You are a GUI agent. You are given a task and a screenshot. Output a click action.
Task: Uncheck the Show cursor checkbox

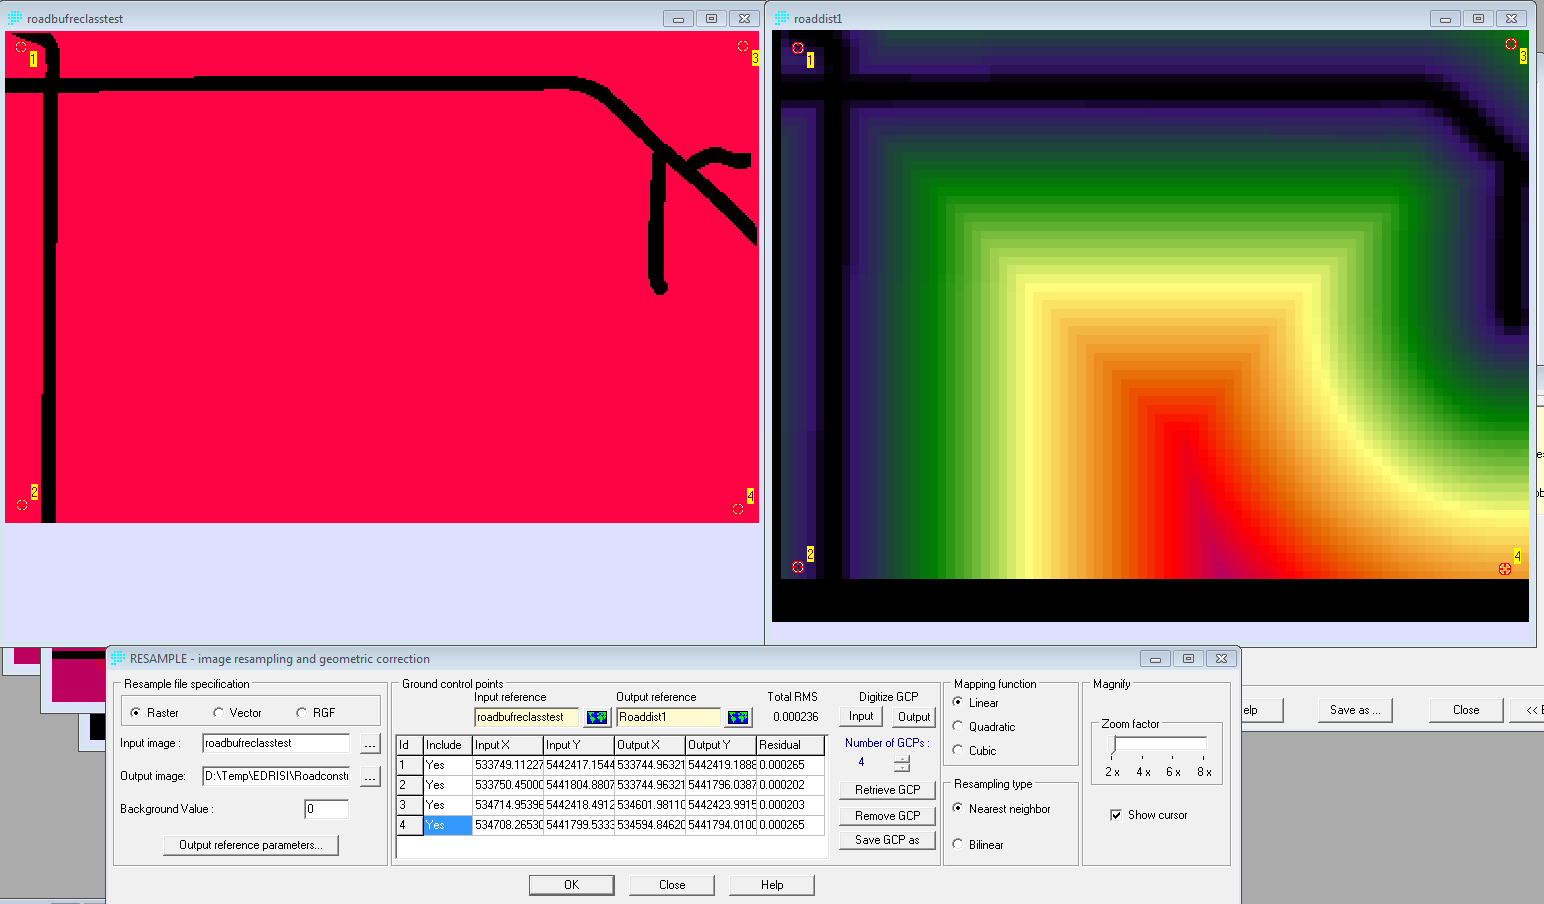(1116, 814)
